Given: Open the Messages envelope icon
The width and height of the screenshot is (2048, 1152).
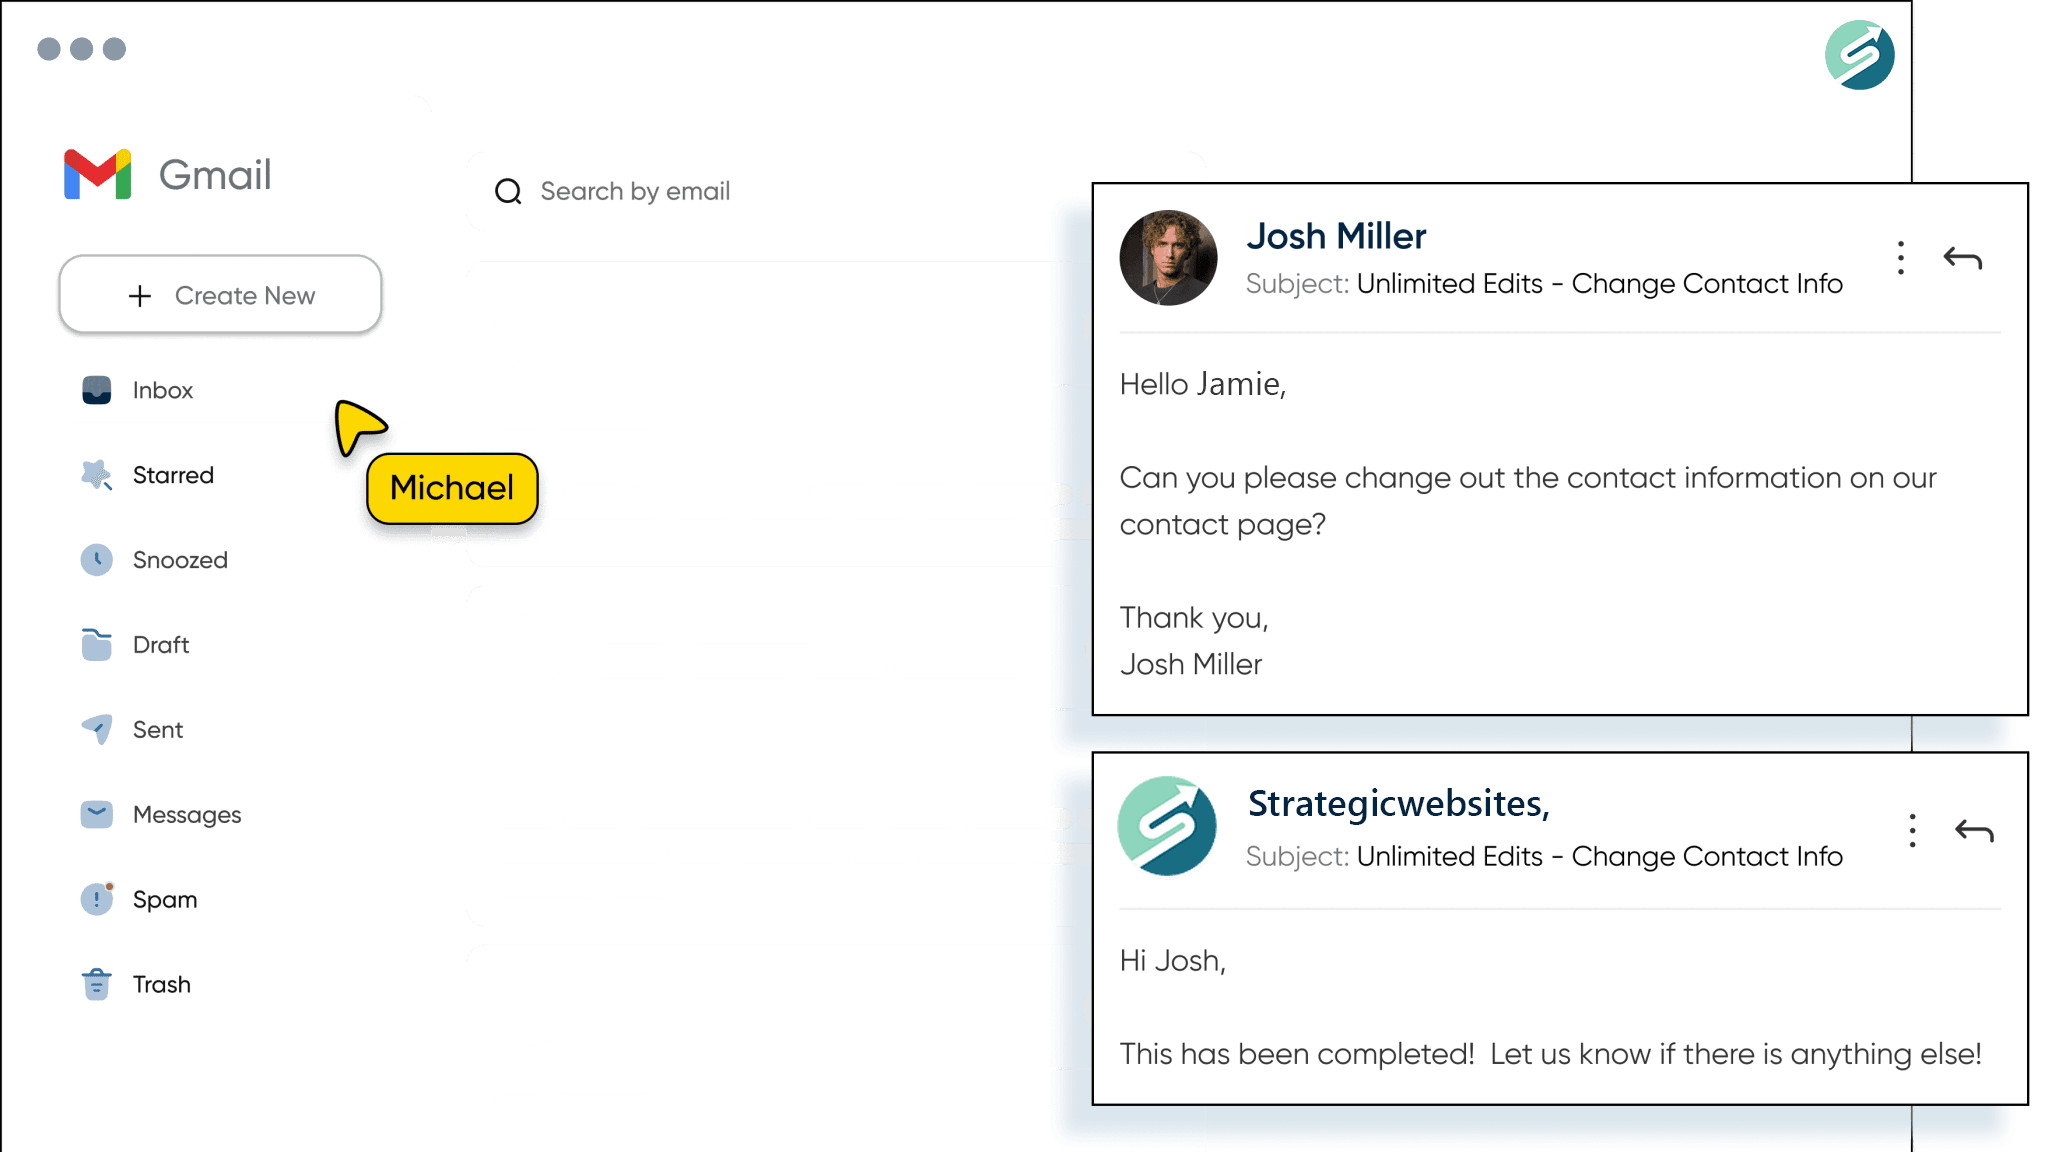Looking at the screenshot, I should 96,815.
